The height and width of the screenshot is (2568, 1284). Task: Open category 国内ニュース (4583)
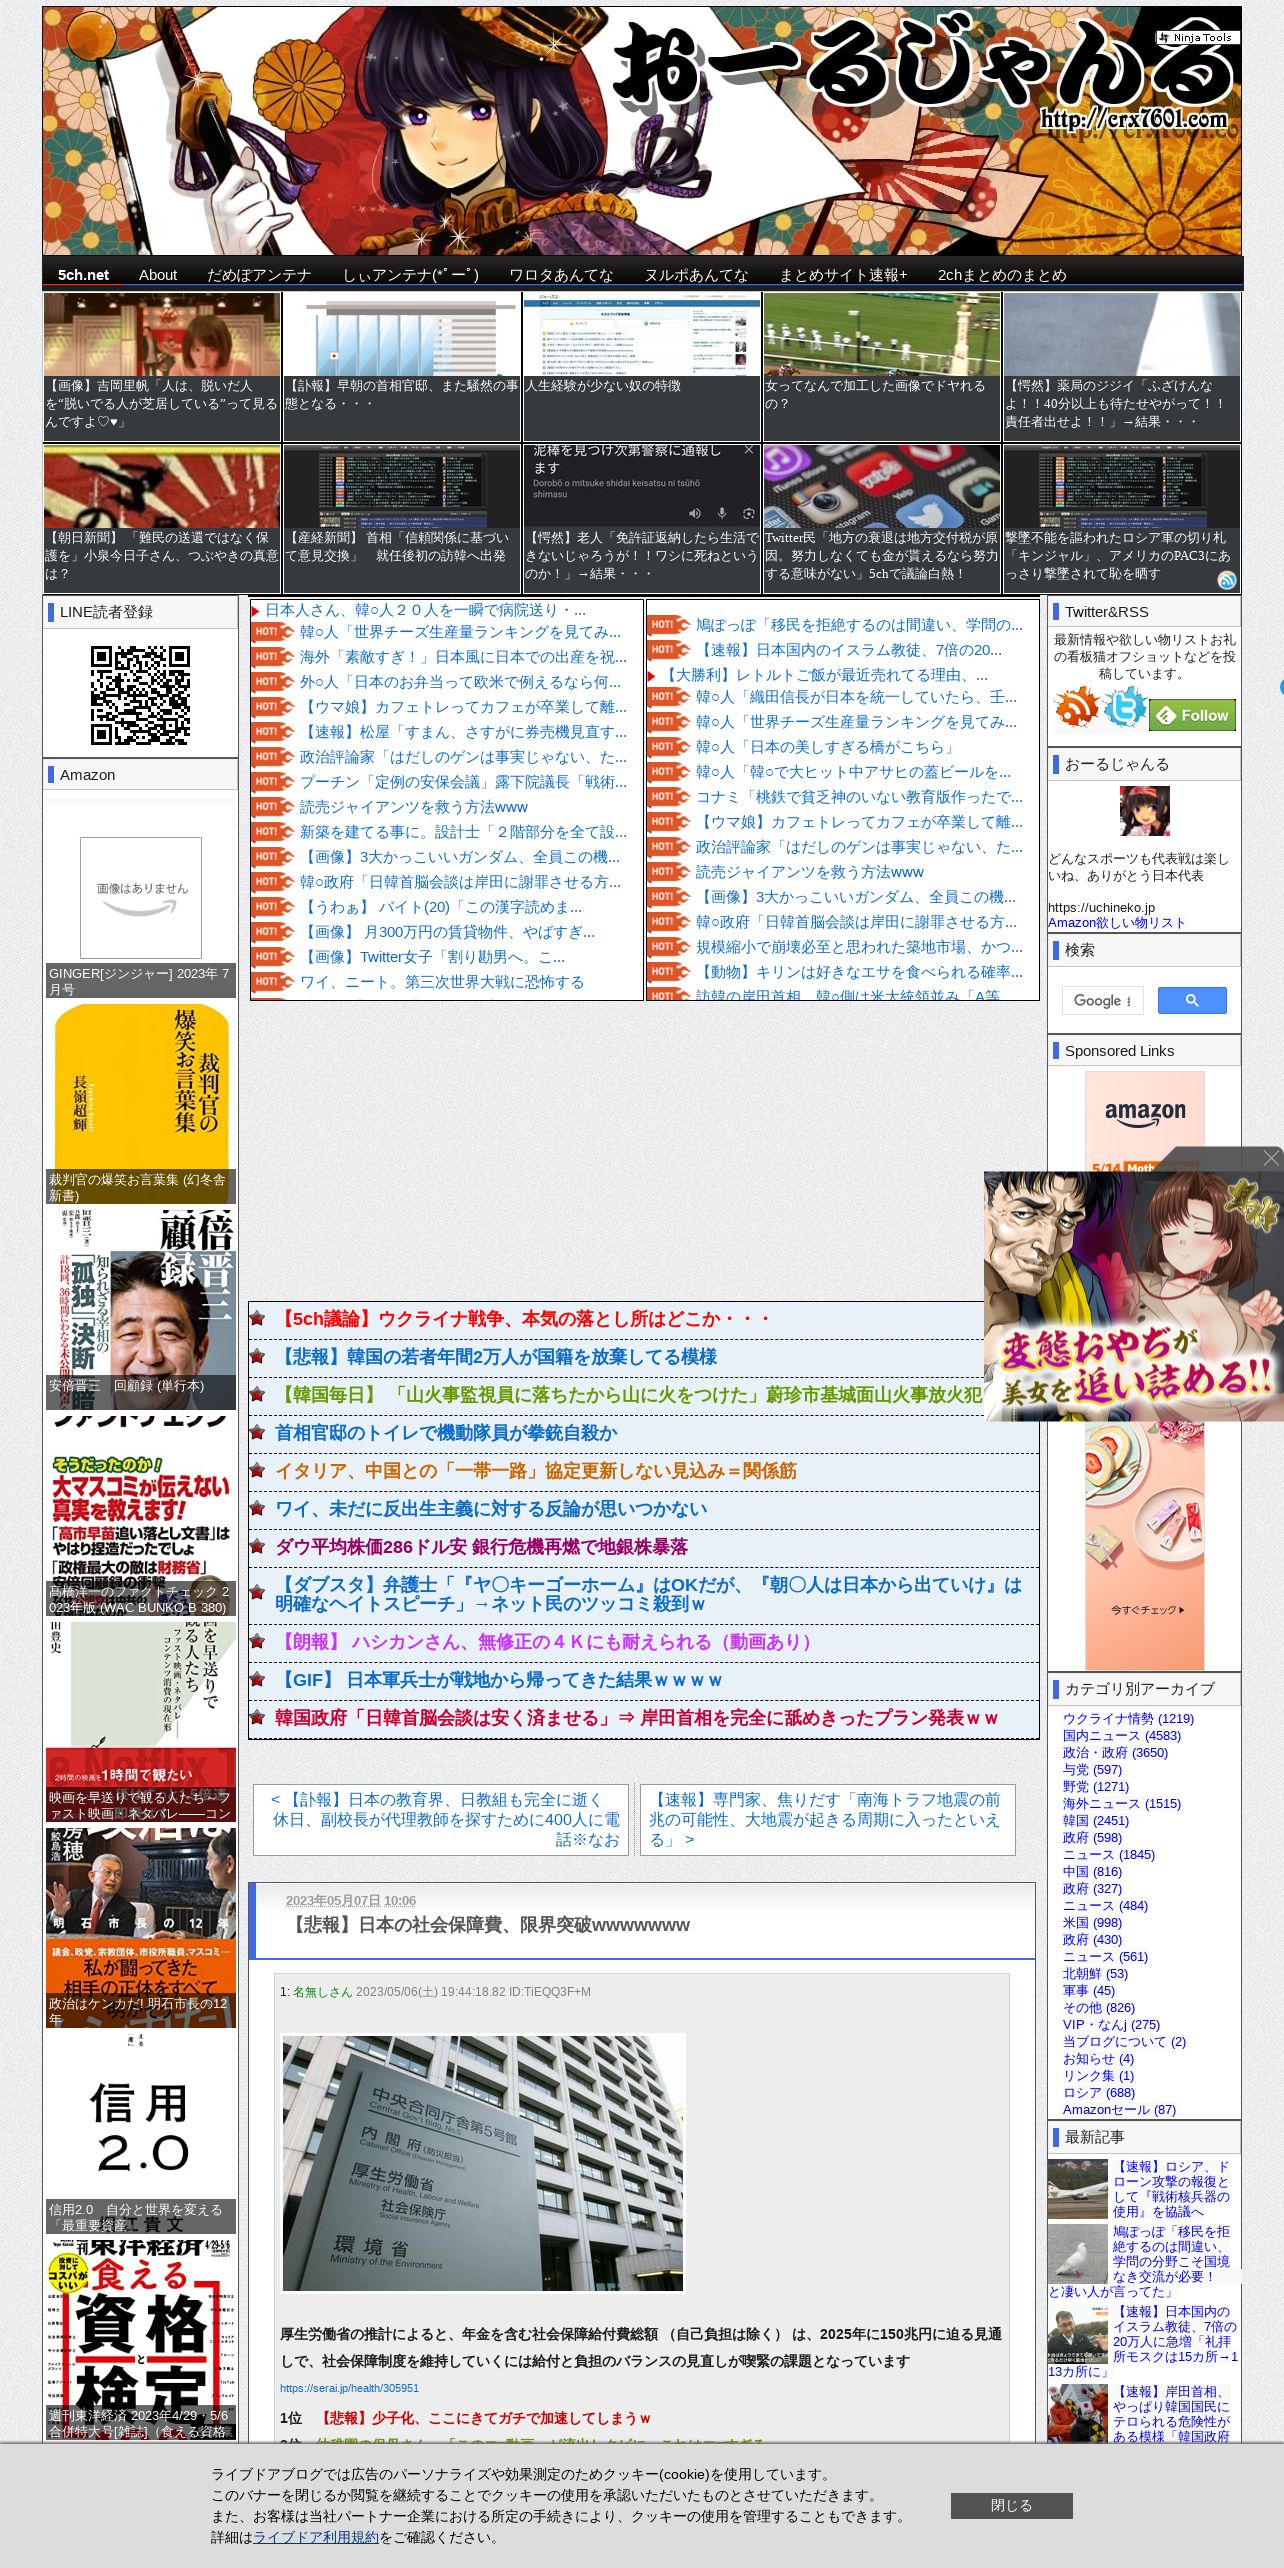1122,1735
